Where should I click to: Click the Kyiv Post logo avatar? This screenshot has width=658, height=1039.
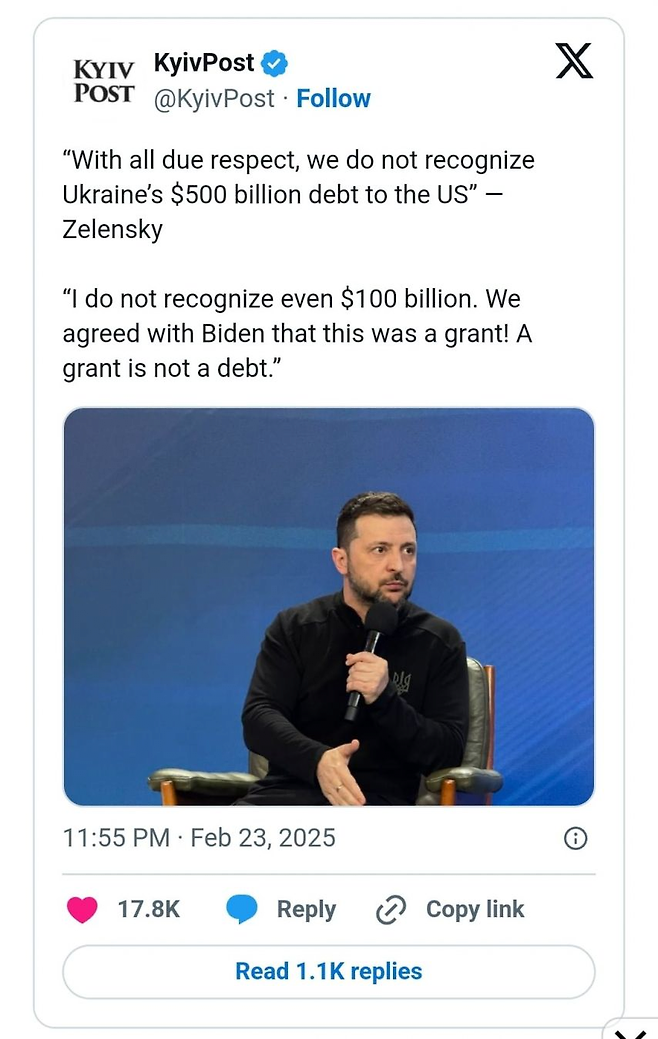[x=103, y=81]
